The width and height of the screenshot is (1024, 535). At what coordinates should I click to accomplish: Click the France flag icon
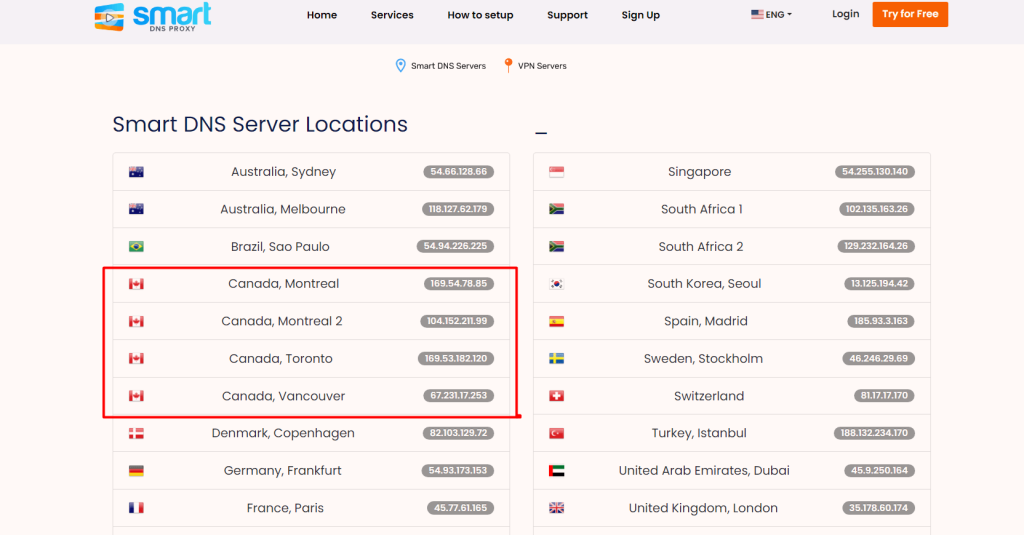[x=136, y=508]
